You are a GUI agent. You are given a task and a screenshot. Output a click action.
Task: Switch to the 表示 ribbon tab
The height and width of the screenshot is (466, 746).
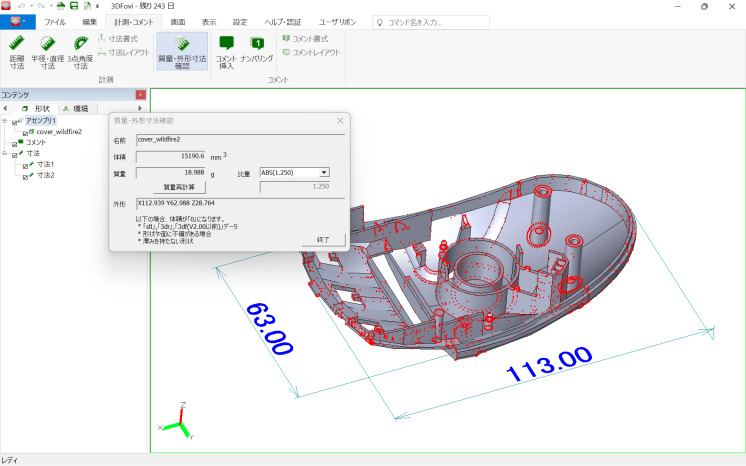point(208,22)
